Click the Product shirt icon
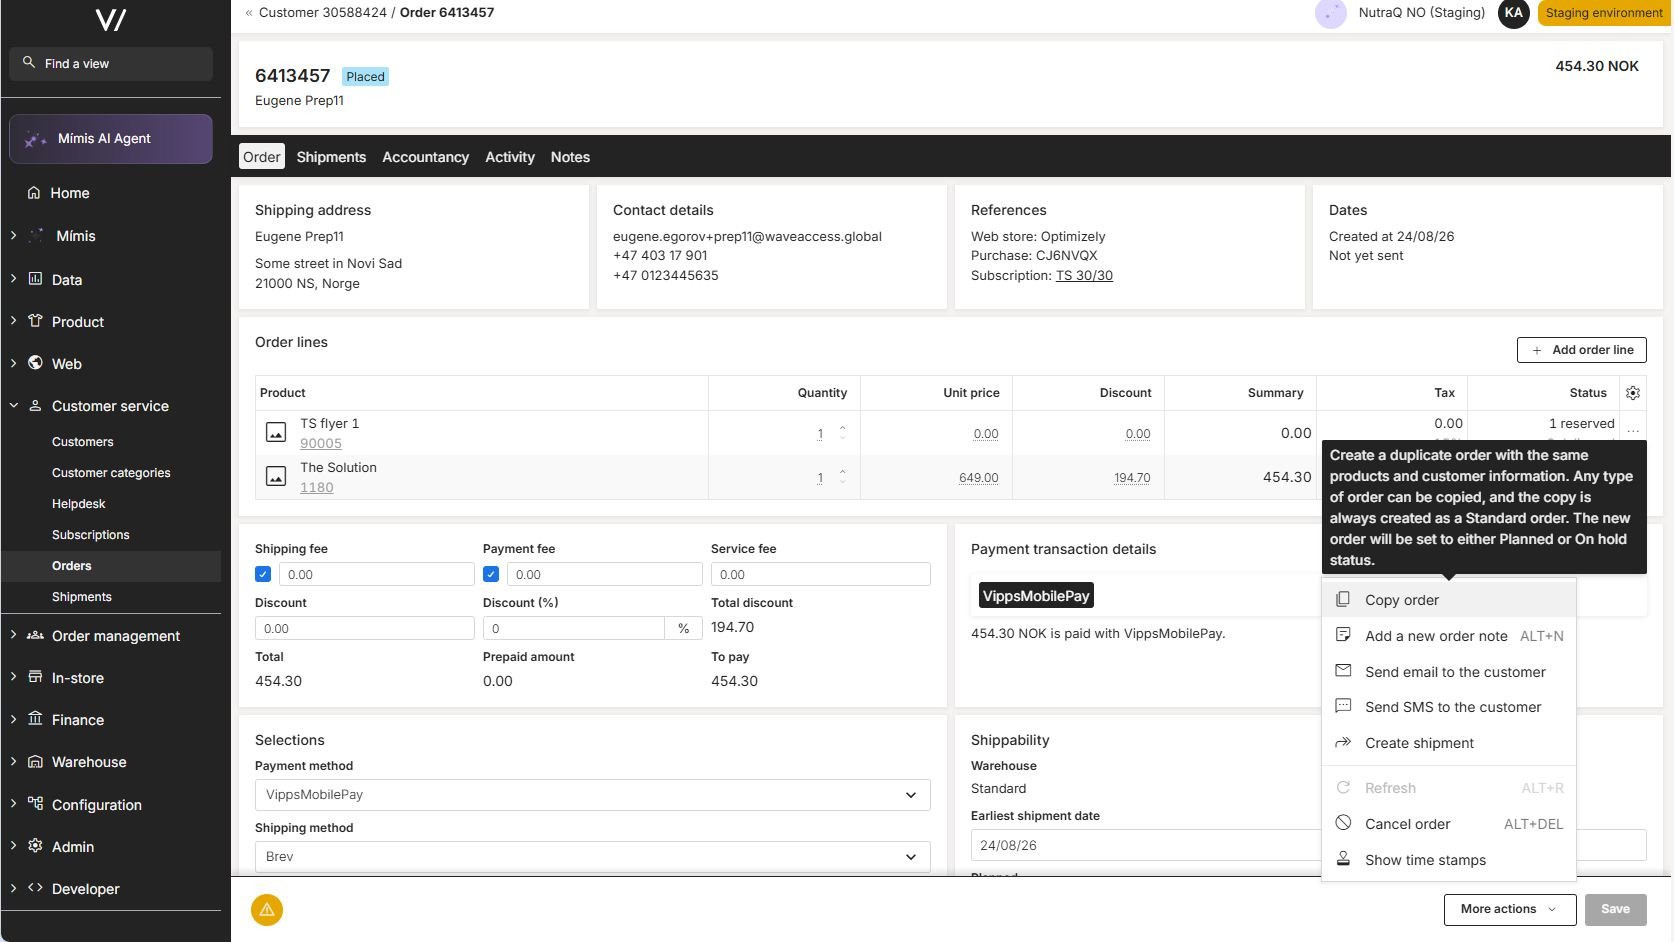Screen dimensions: 1674x942 tap(35, 321)
